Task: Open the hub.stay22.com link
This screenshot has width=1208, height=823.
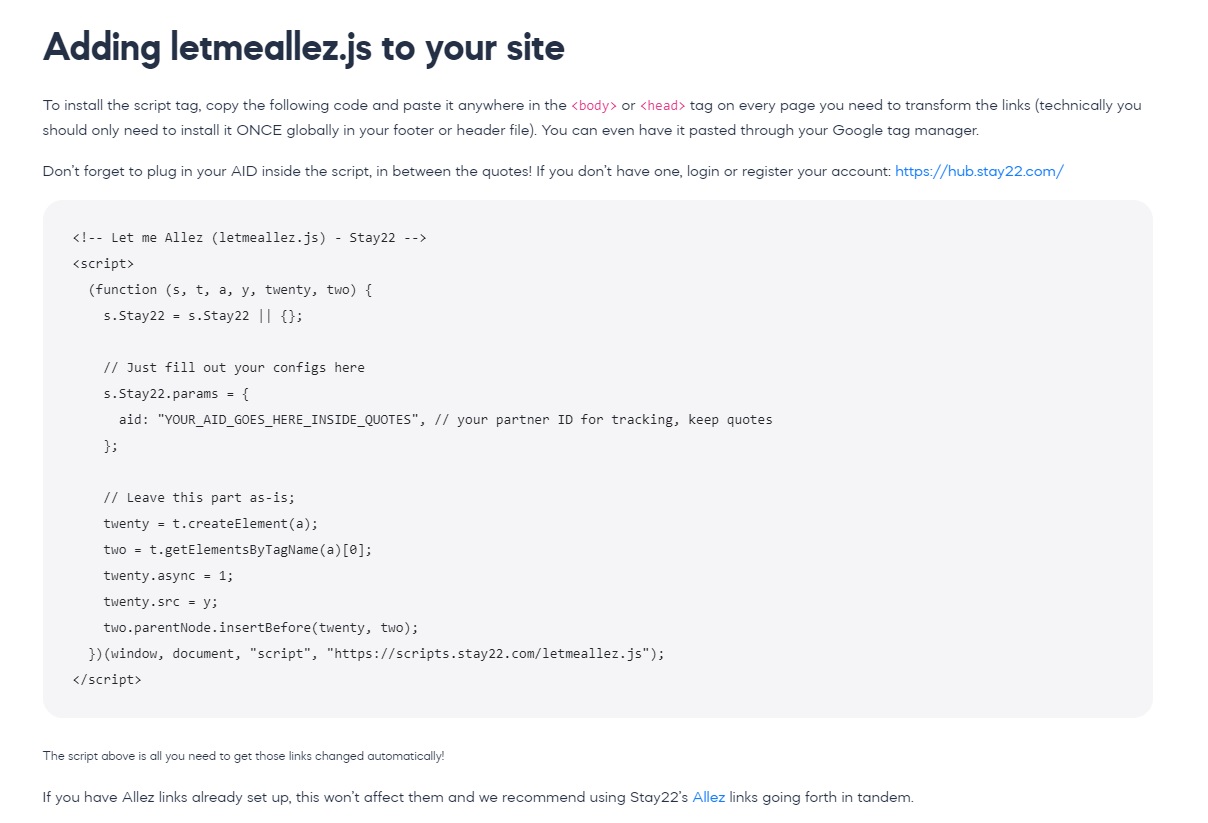Action: 979,171
